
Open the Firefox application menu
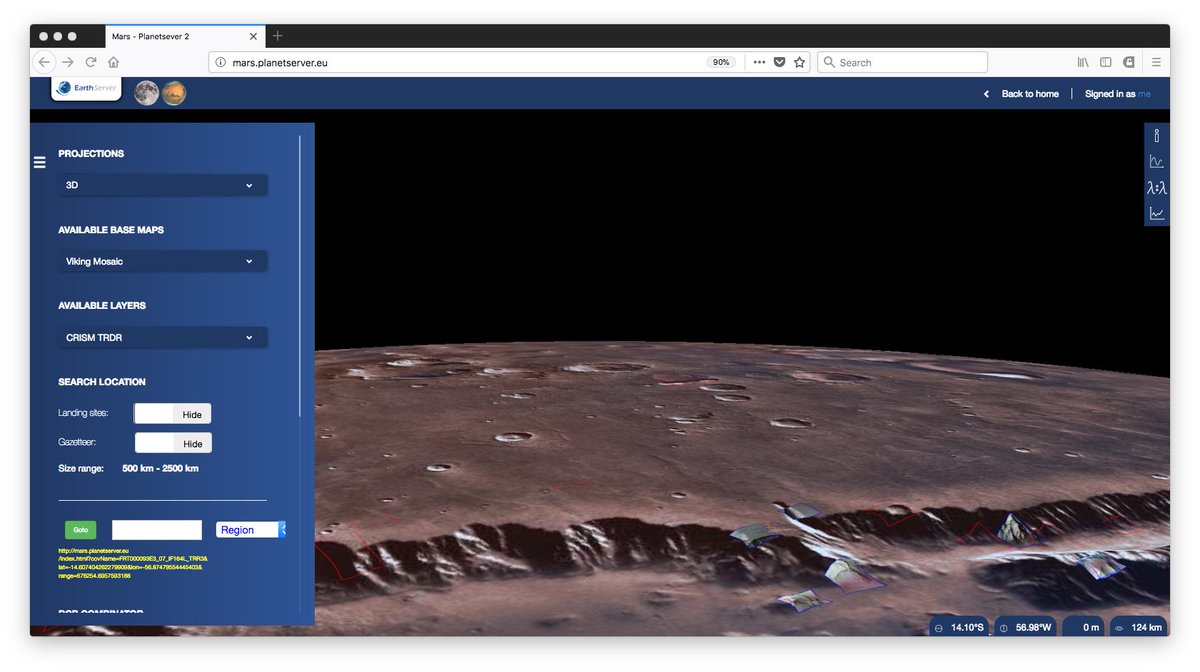click(x=1157, y=61)
